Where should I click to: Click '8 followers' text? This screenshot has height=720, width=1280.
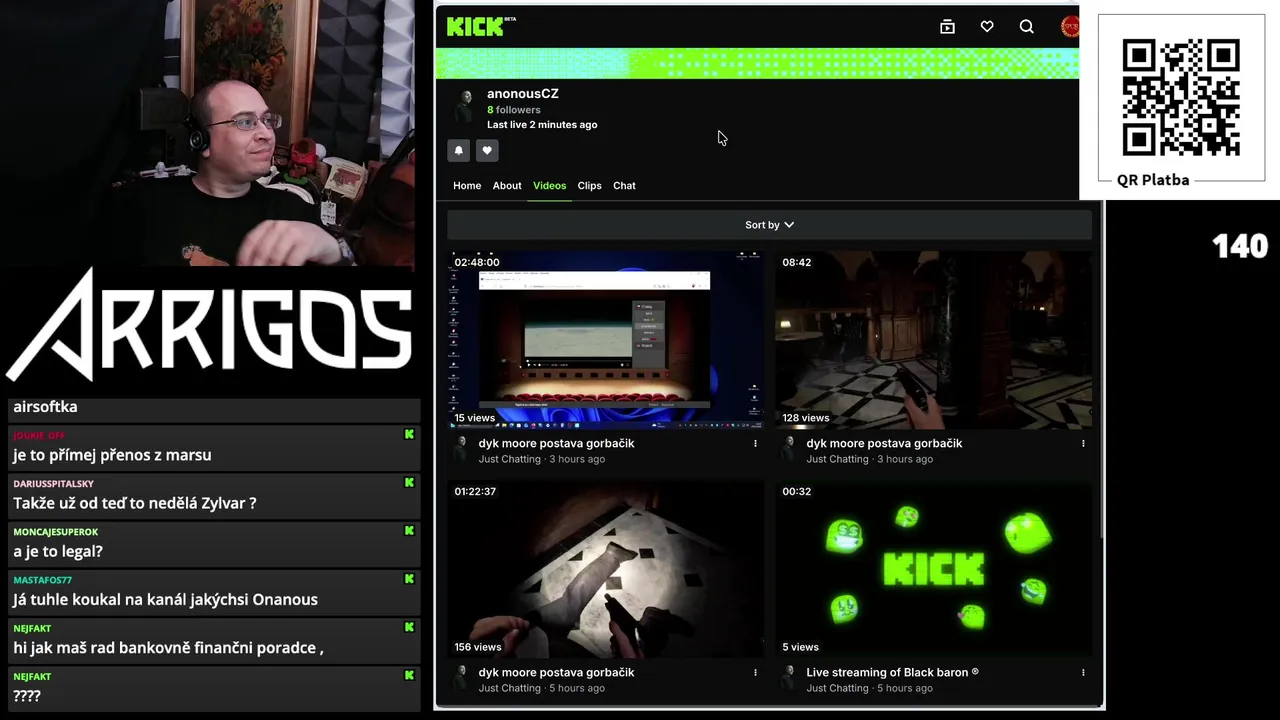(x=514, y=110)
